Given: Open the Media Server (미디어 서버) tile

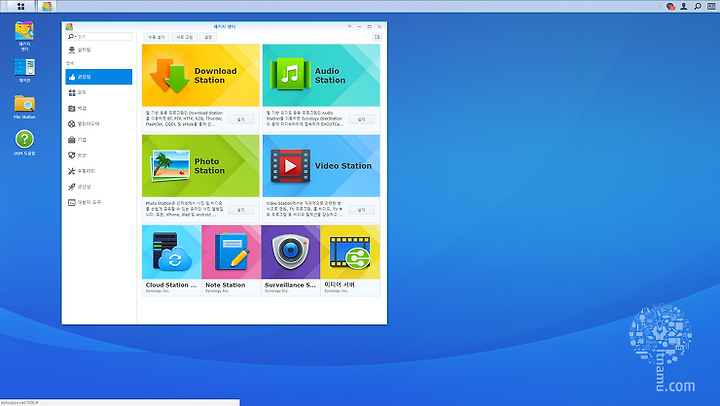Looking at the screenshot, I should tap(350, 260).
